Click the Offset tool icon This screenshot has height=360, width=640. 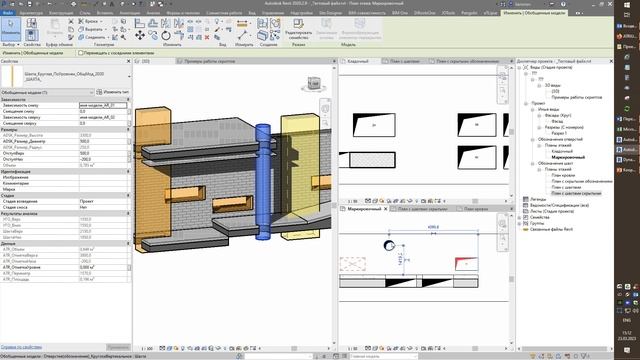[153, 23]
